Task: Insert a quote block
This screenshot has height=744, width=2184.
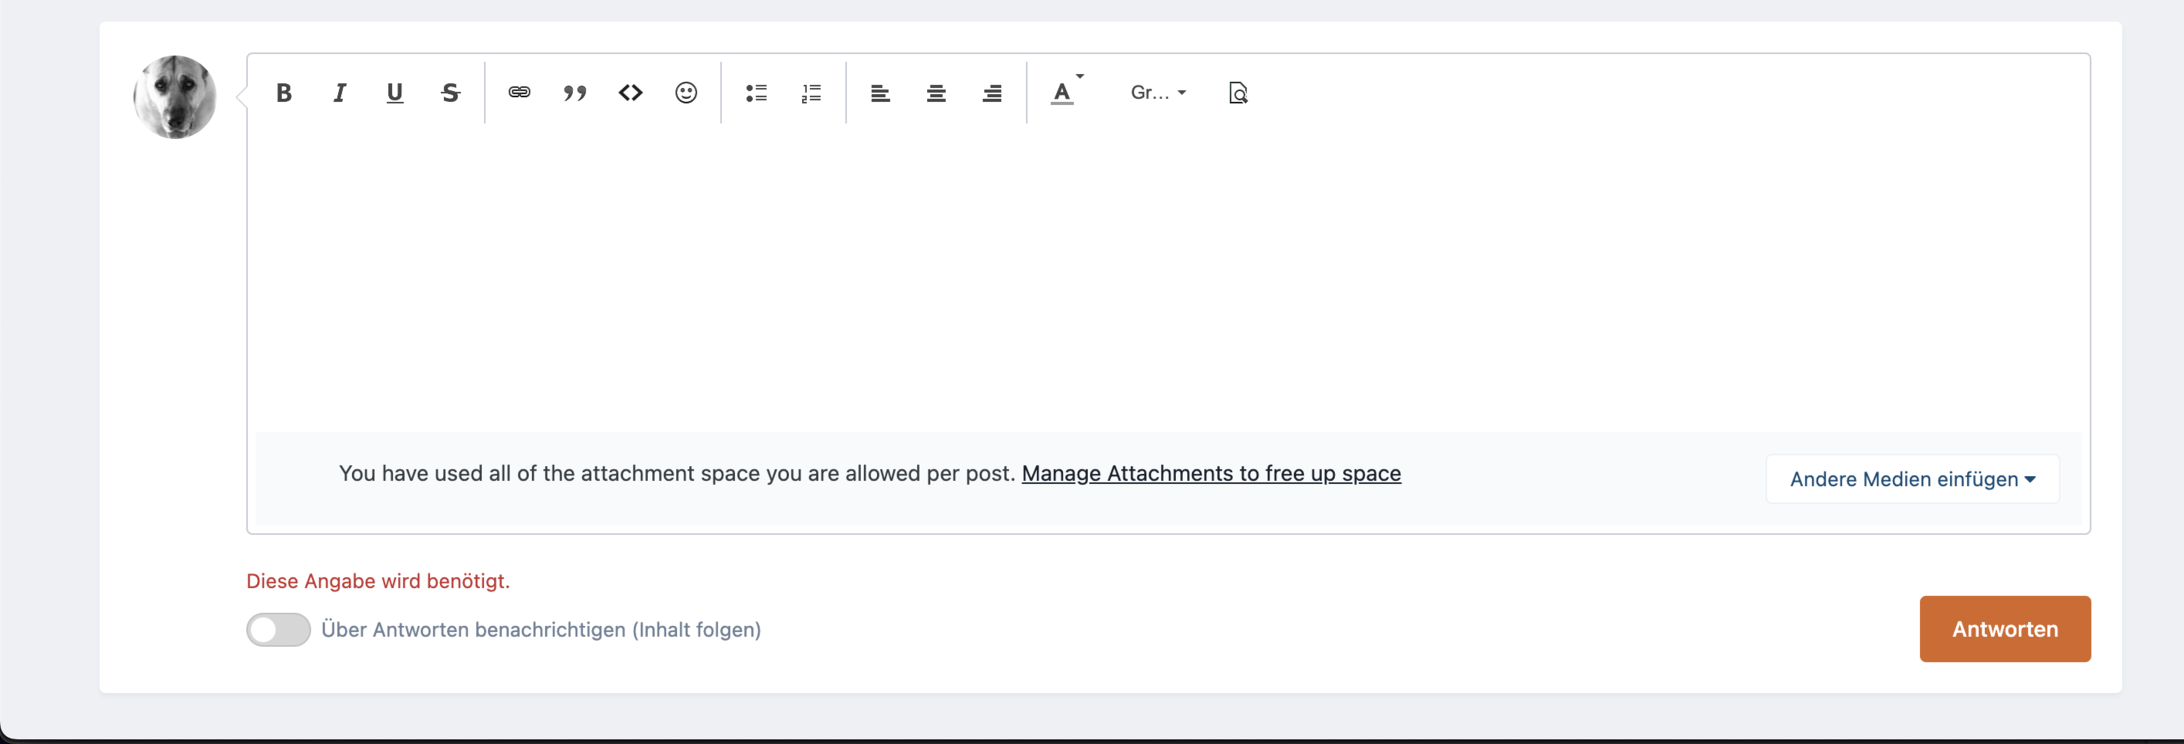Action: coord(575,93)
